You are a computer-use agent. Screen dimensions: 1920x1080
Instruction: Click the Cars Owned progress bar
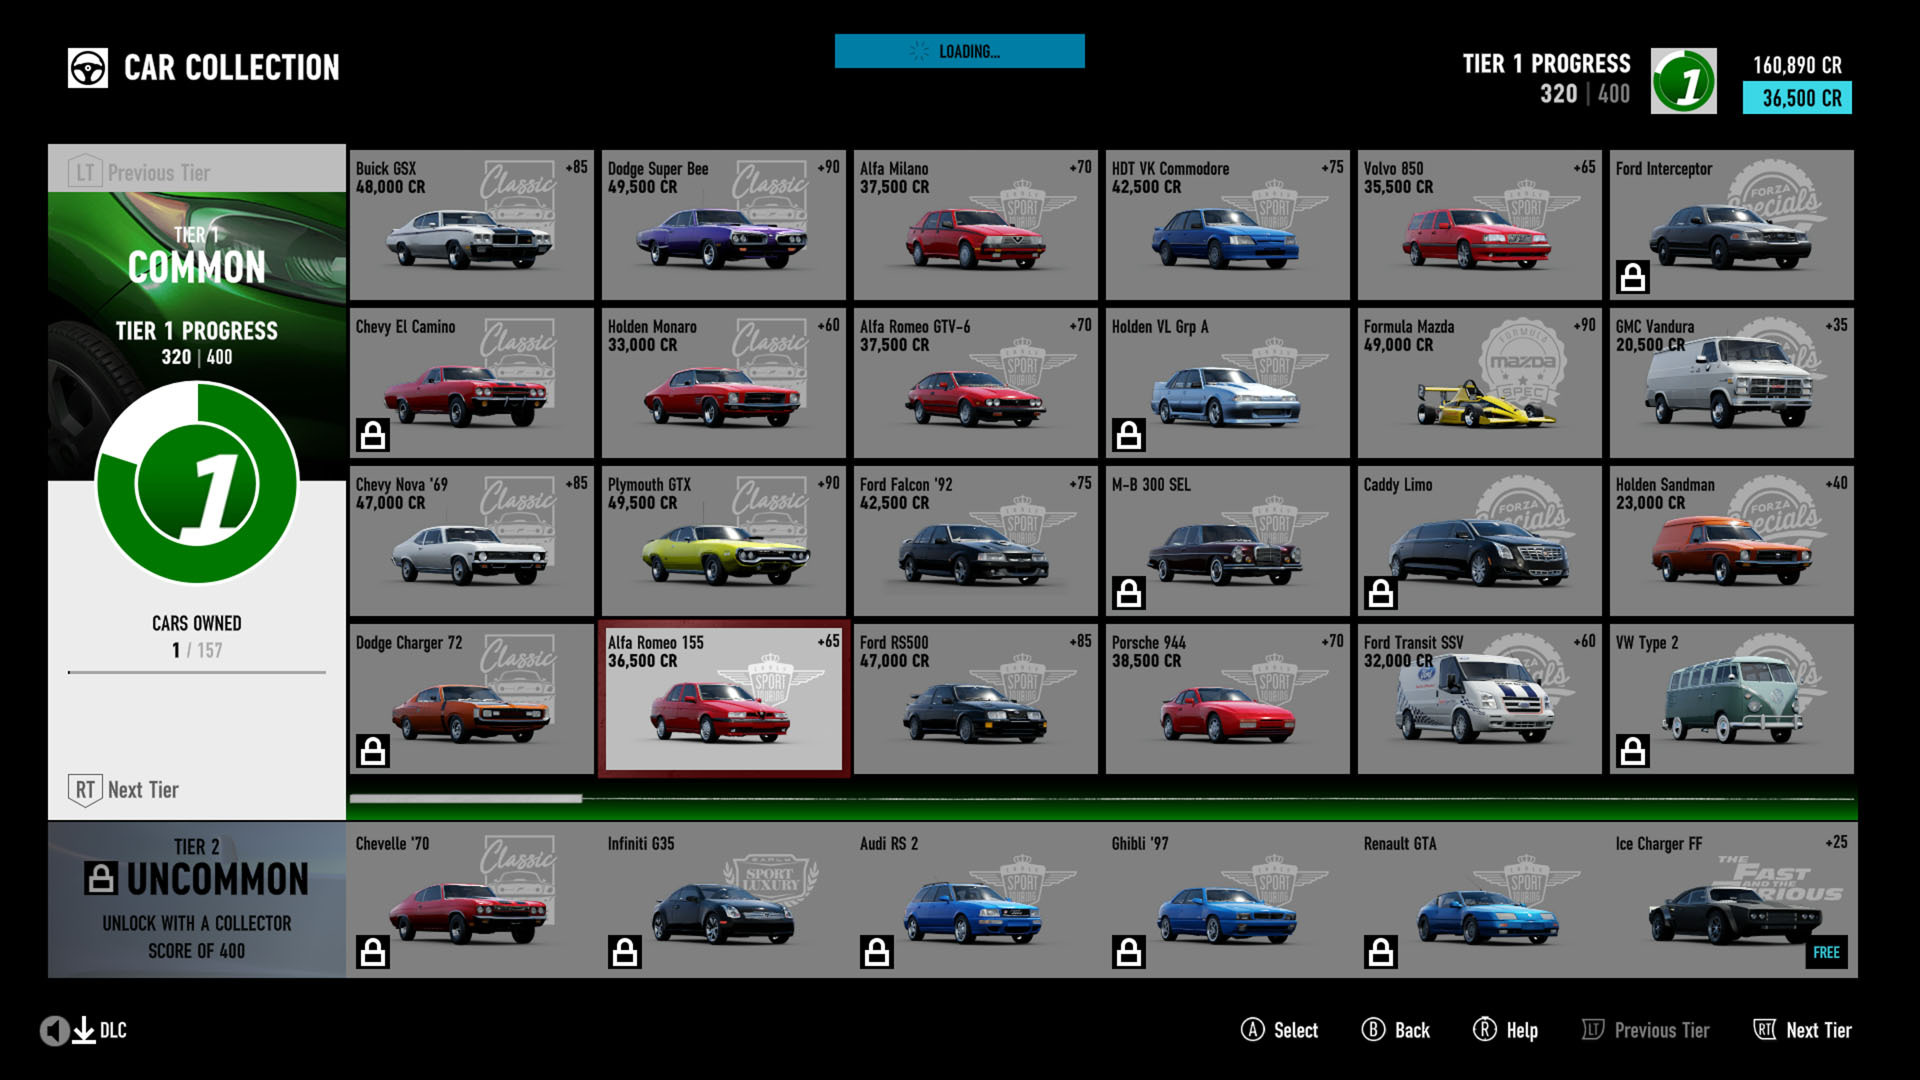click(197, 672)
